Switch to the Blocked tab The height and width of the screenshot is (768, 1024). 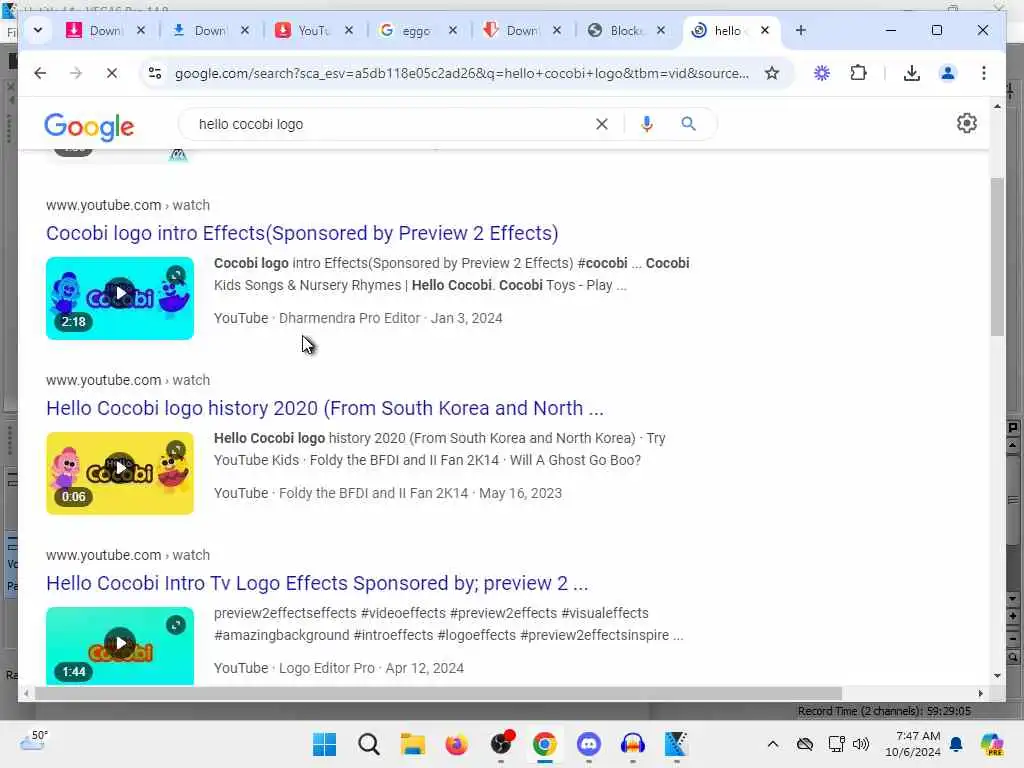(626, 30)
